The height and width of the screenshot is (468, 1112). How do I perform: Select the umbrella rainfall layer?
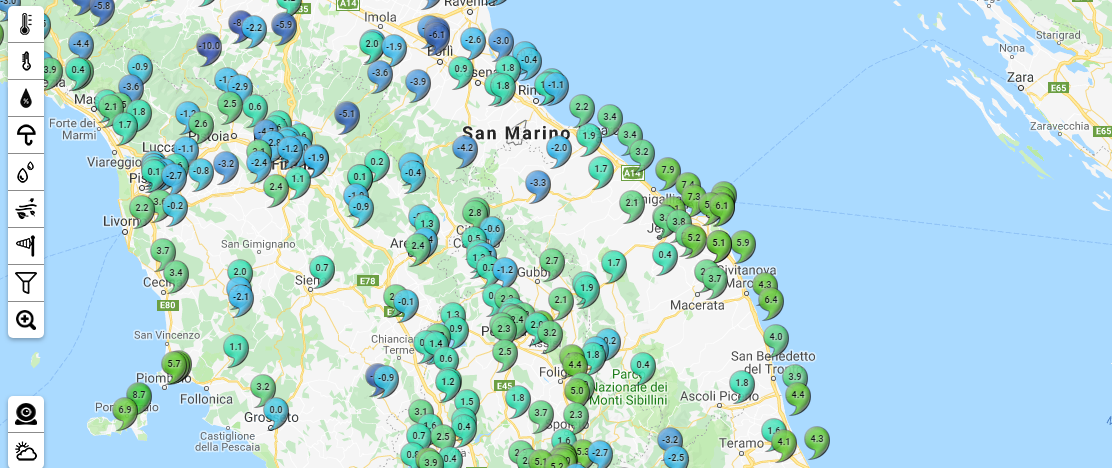[x=26, y=135]
